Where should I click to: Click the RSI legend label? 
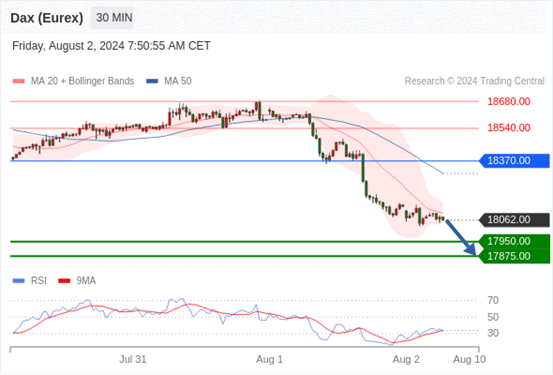click(x=38, y=281)
